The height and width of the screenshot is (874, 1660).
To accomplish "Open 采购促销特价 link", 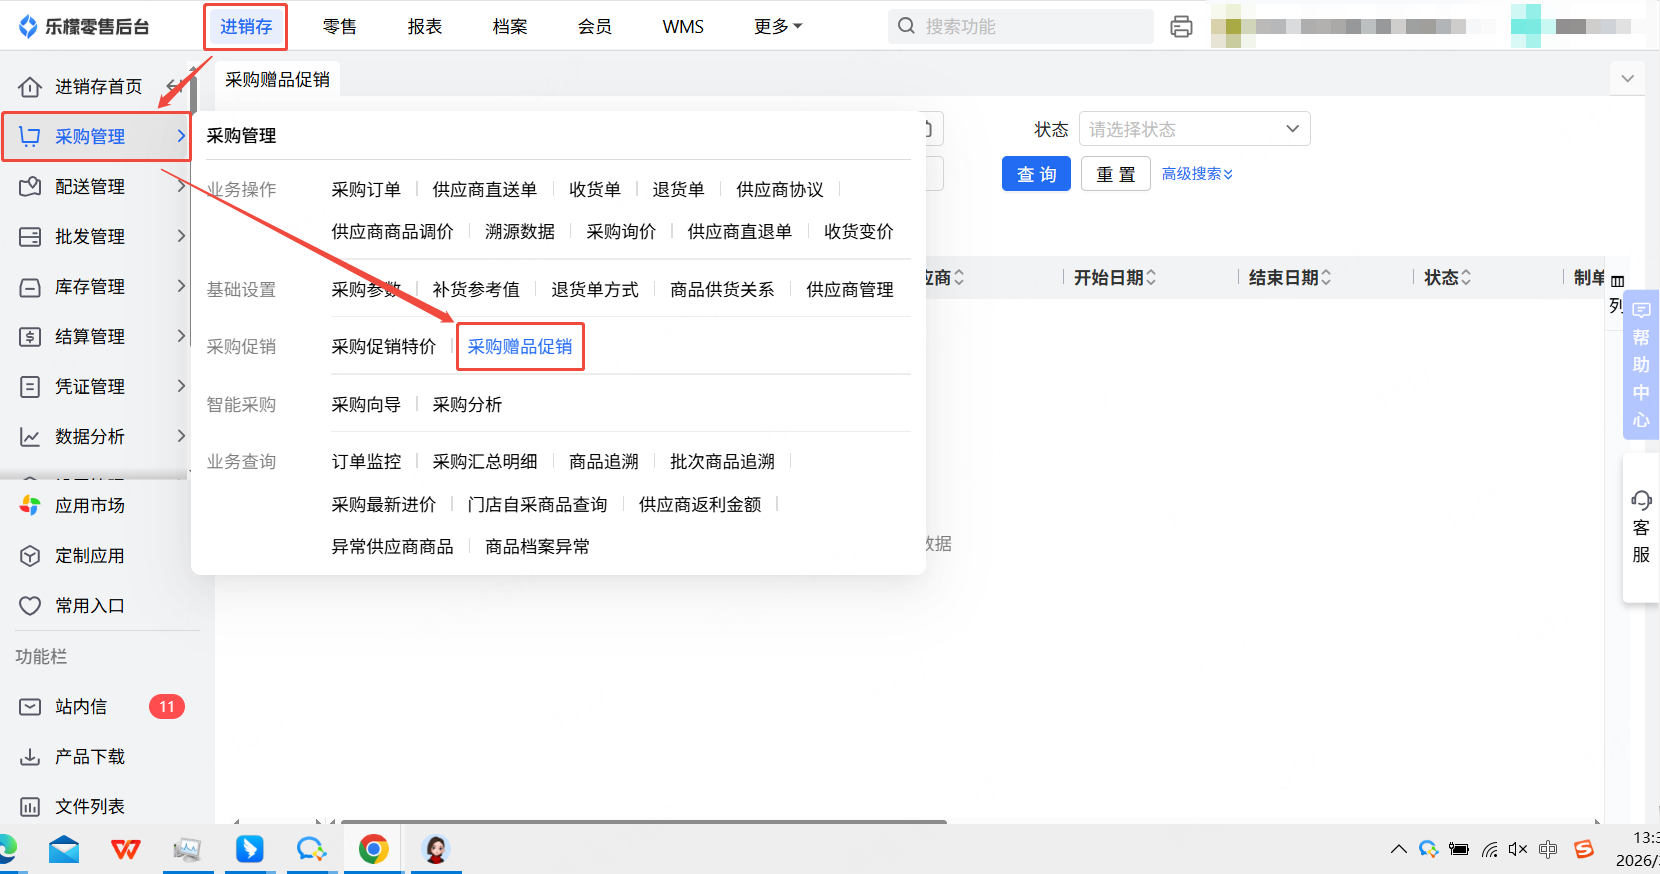I will coord(384,347).
